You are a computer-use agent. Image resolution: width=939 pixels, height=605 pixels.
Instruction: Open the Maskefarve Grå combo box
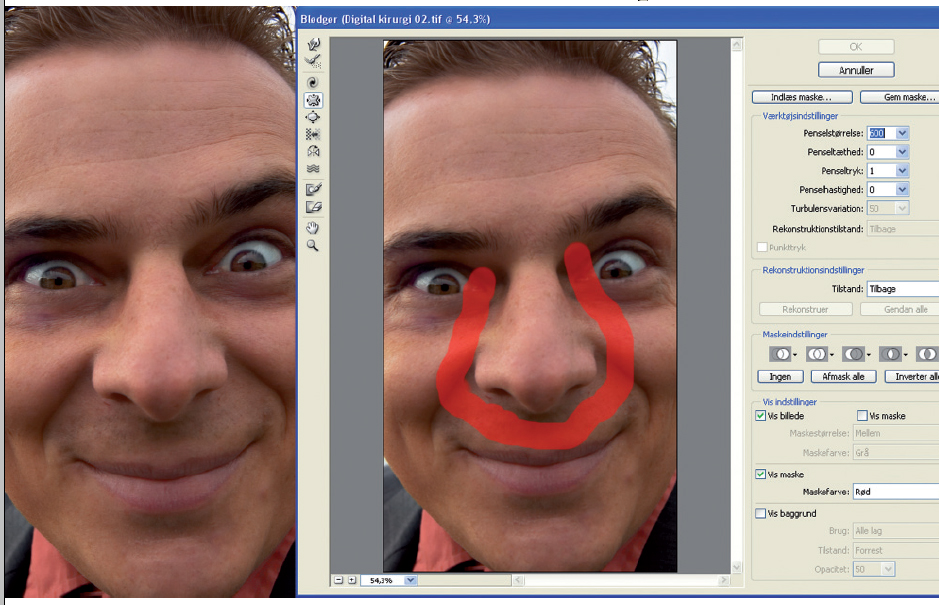(896, 453)
